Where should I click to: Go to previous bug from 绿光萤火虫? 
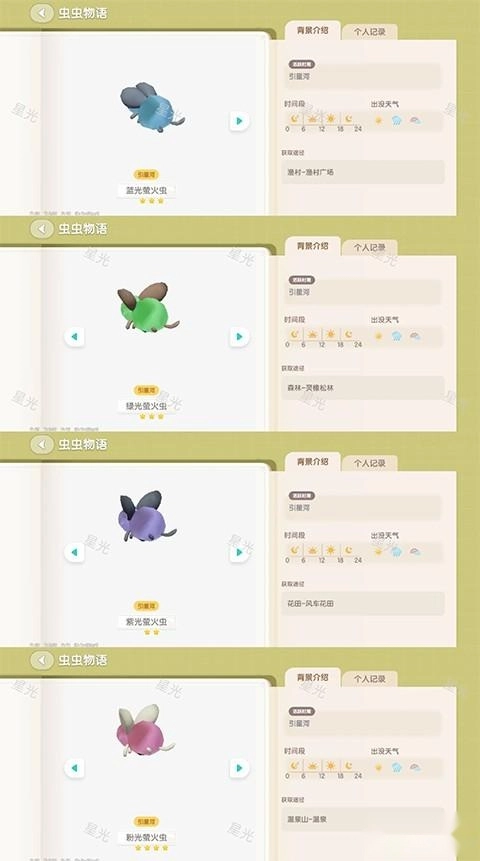[x=74, y=336]
